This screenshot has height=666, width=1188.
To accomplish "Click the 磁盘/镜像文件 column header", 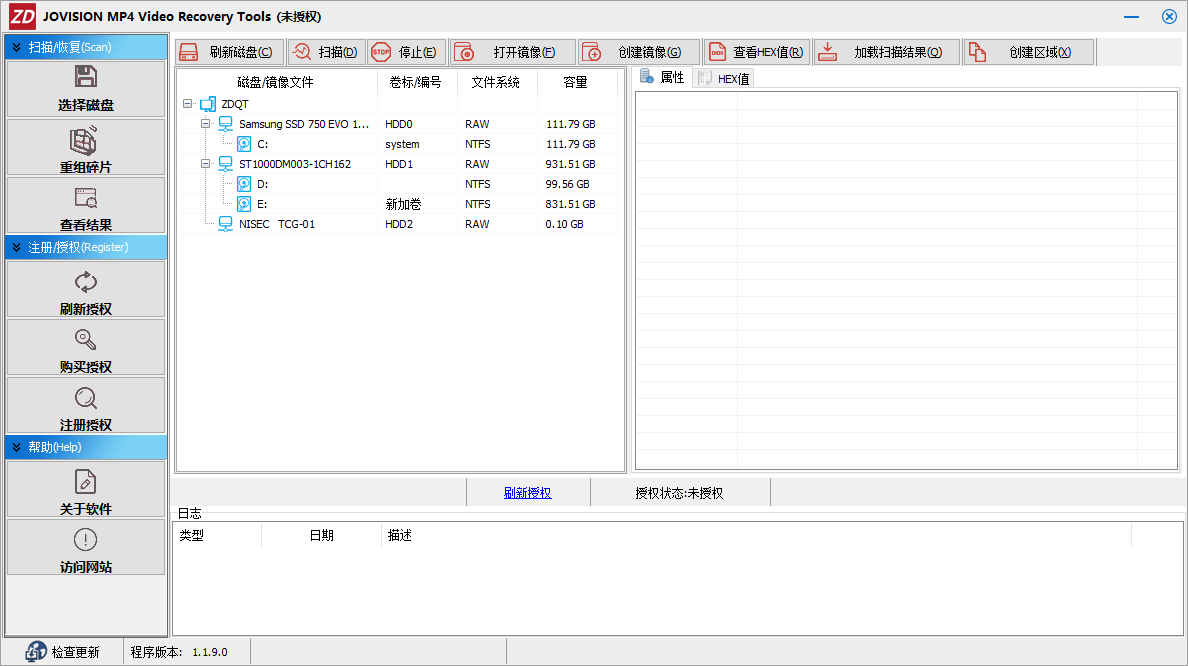I will coord(276,82).
